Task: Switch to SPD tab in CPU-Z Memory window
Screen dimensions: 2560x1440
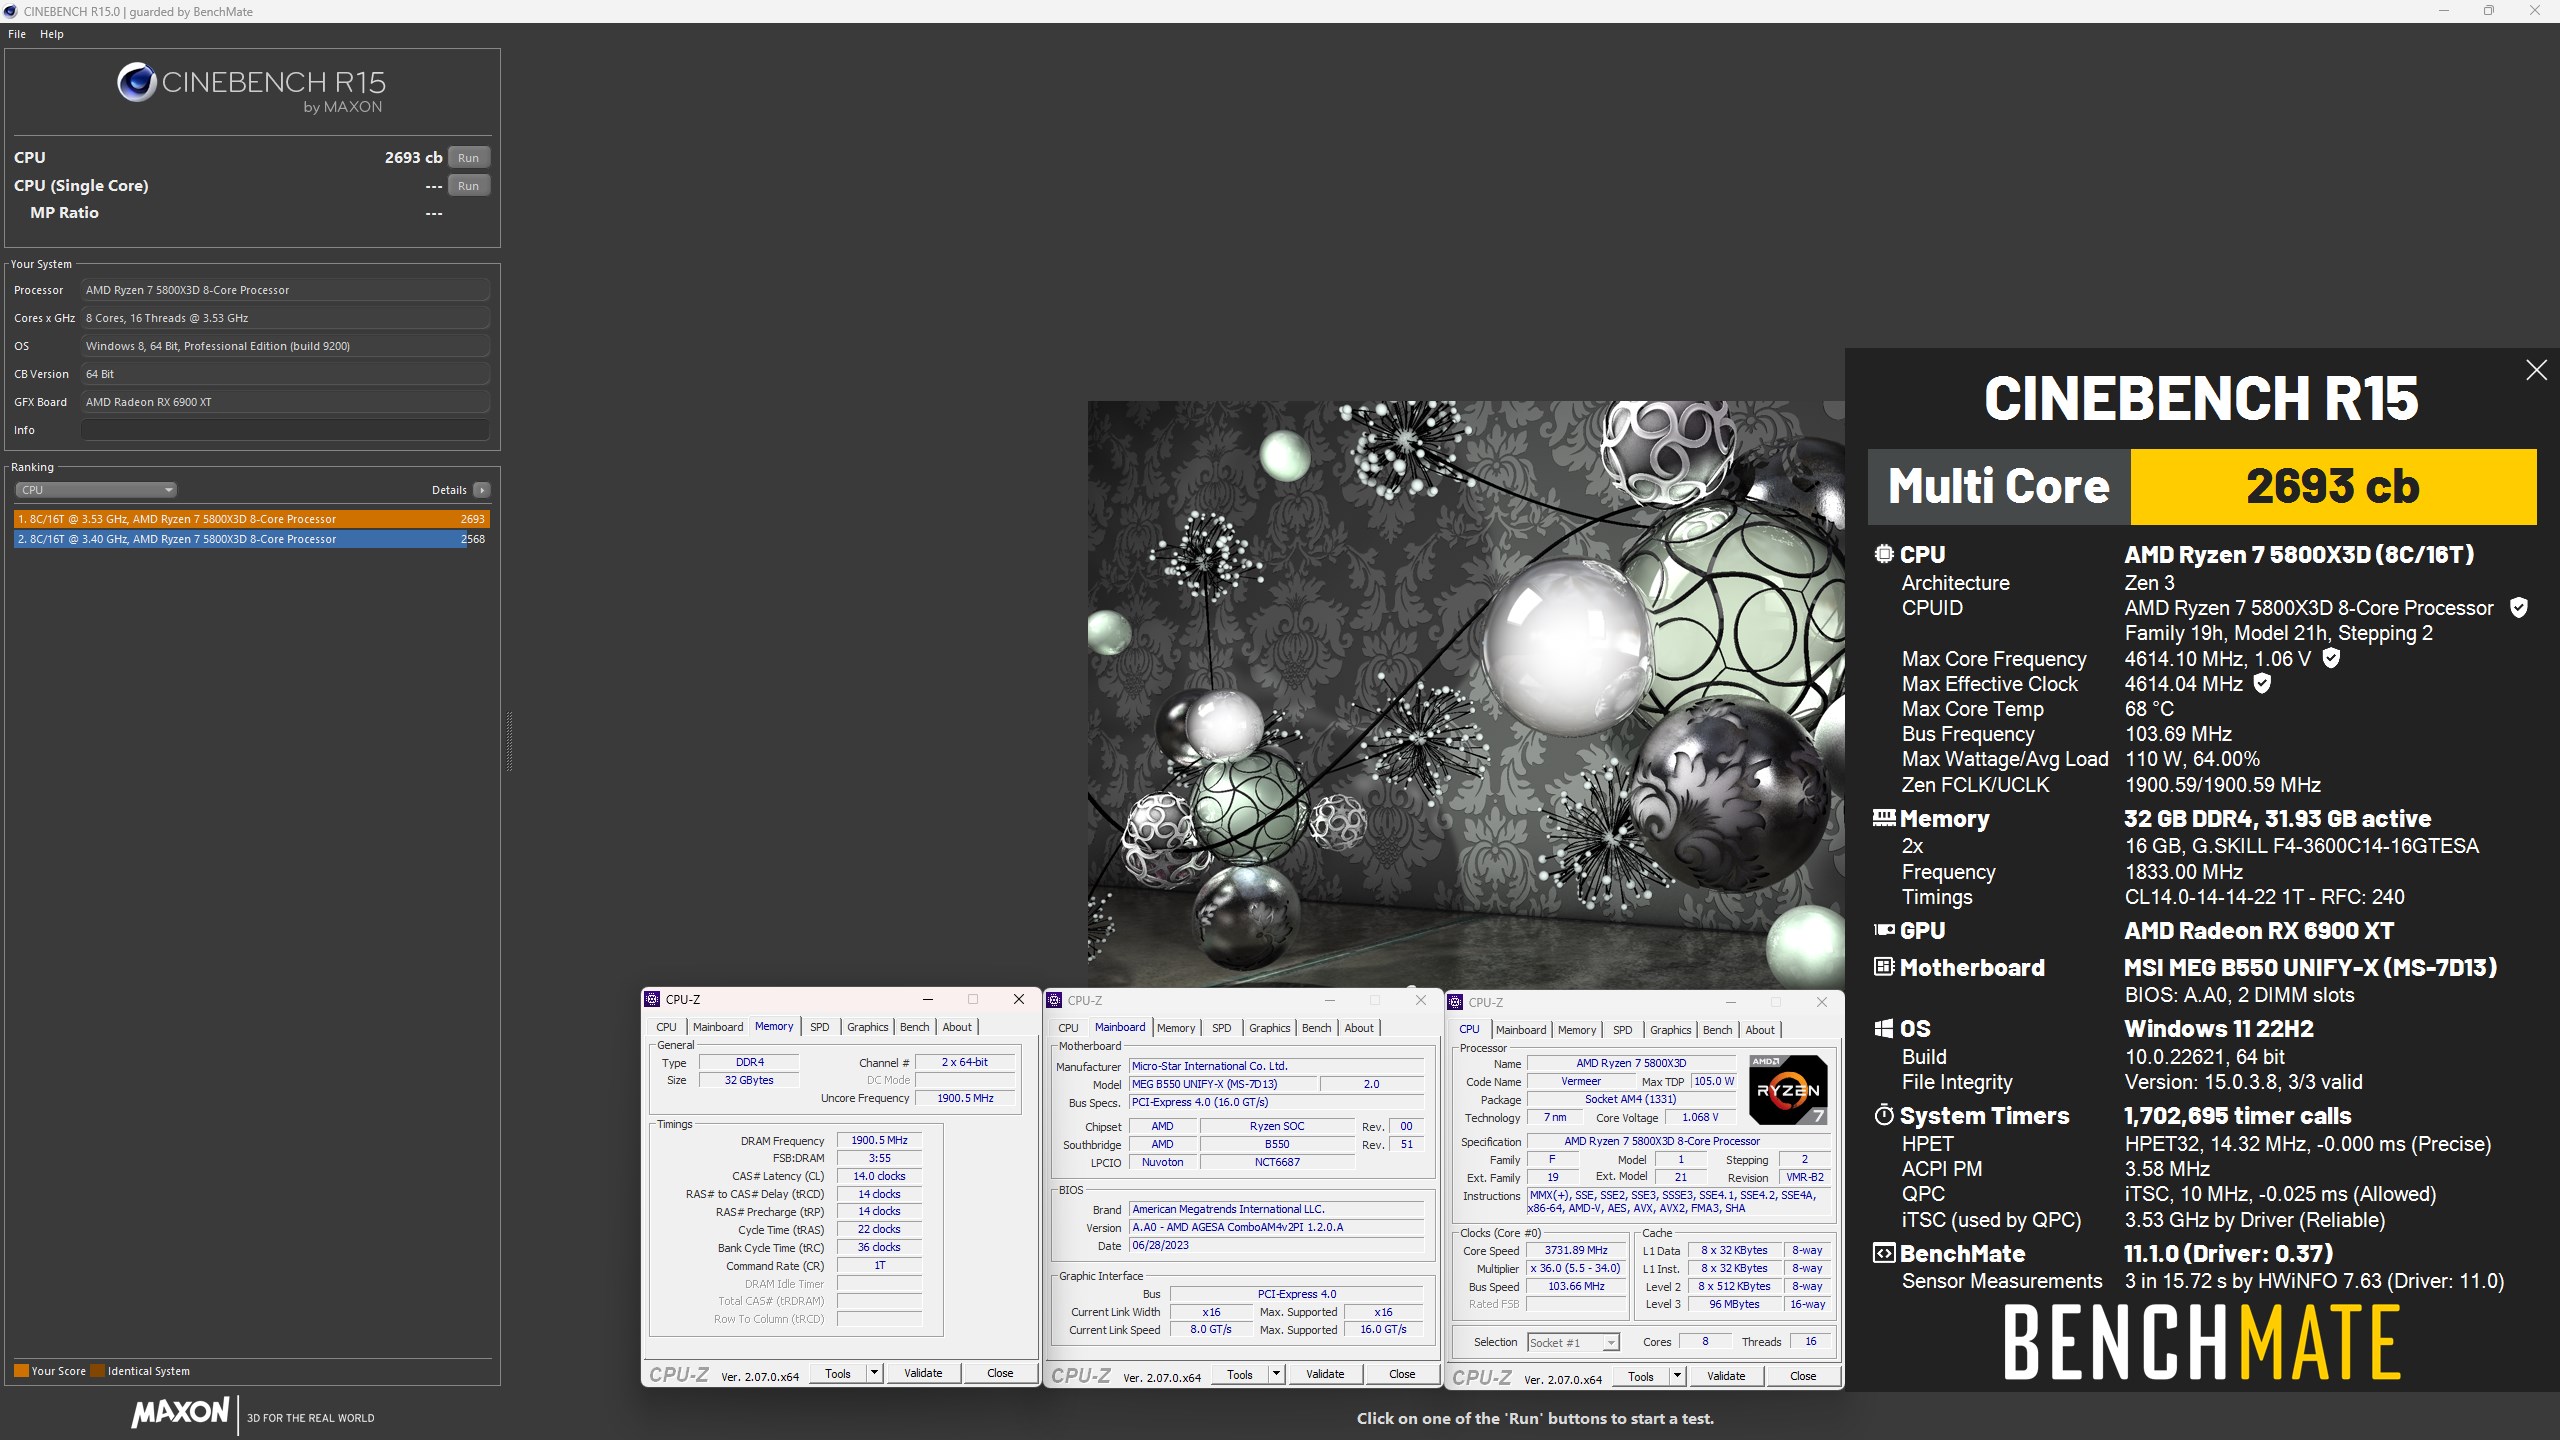Action: pyautogui.click(x=819, y=1027)
